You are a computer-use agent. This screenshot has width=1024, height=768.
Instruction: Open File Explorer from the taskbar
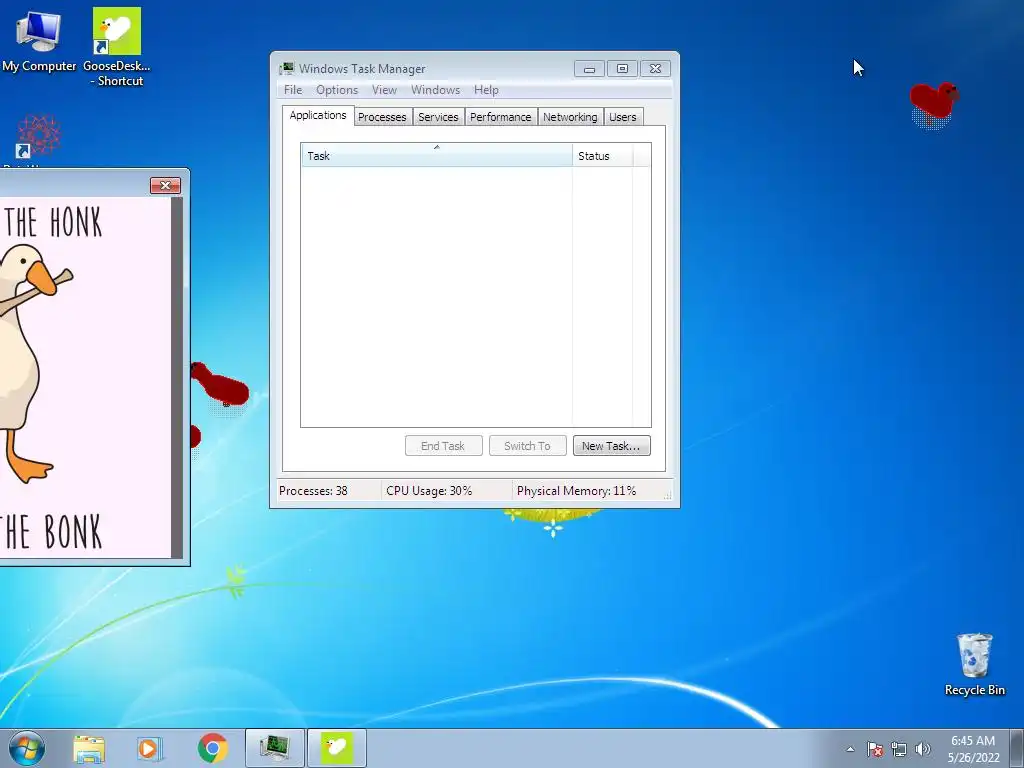(89, 748)
